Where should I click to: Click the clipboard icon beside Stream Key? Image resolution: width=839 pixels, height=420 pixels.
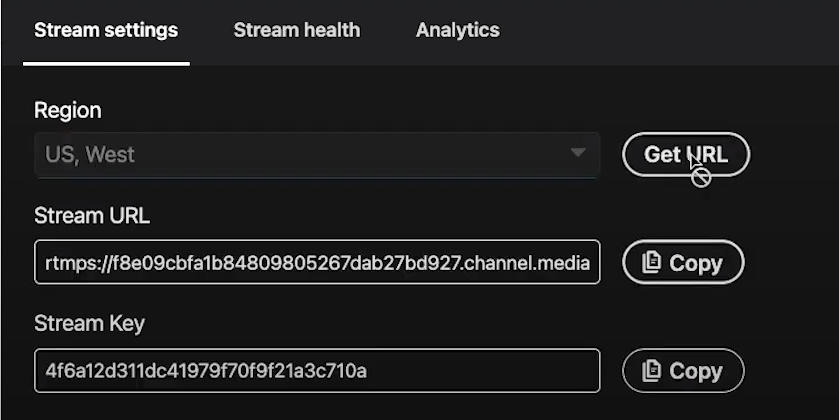point(651,371)
